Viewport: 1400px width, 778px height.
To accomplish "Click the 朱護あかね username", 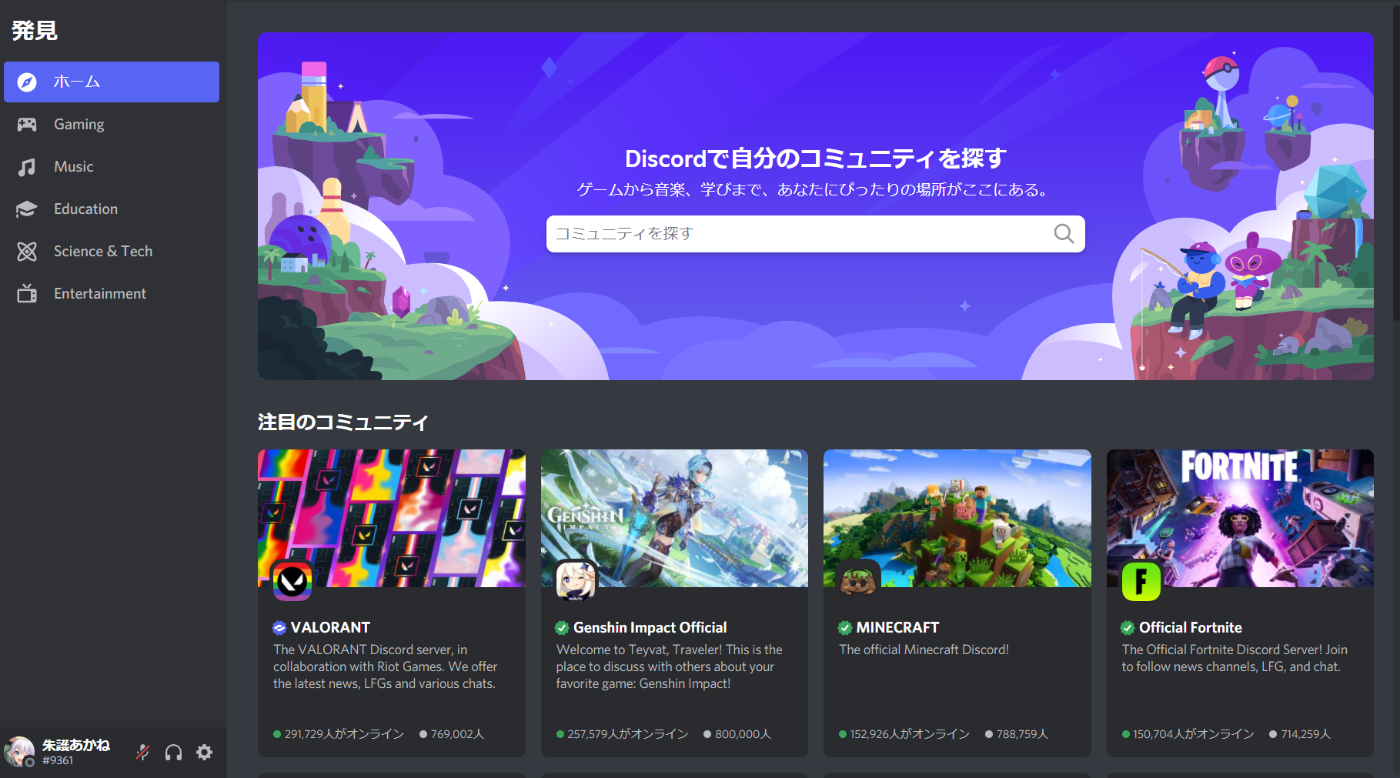I will tap(76, 746).
